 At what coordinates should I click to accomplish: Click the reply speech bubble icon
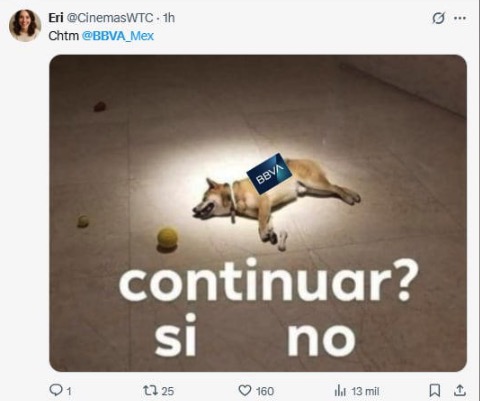(56, 390)
